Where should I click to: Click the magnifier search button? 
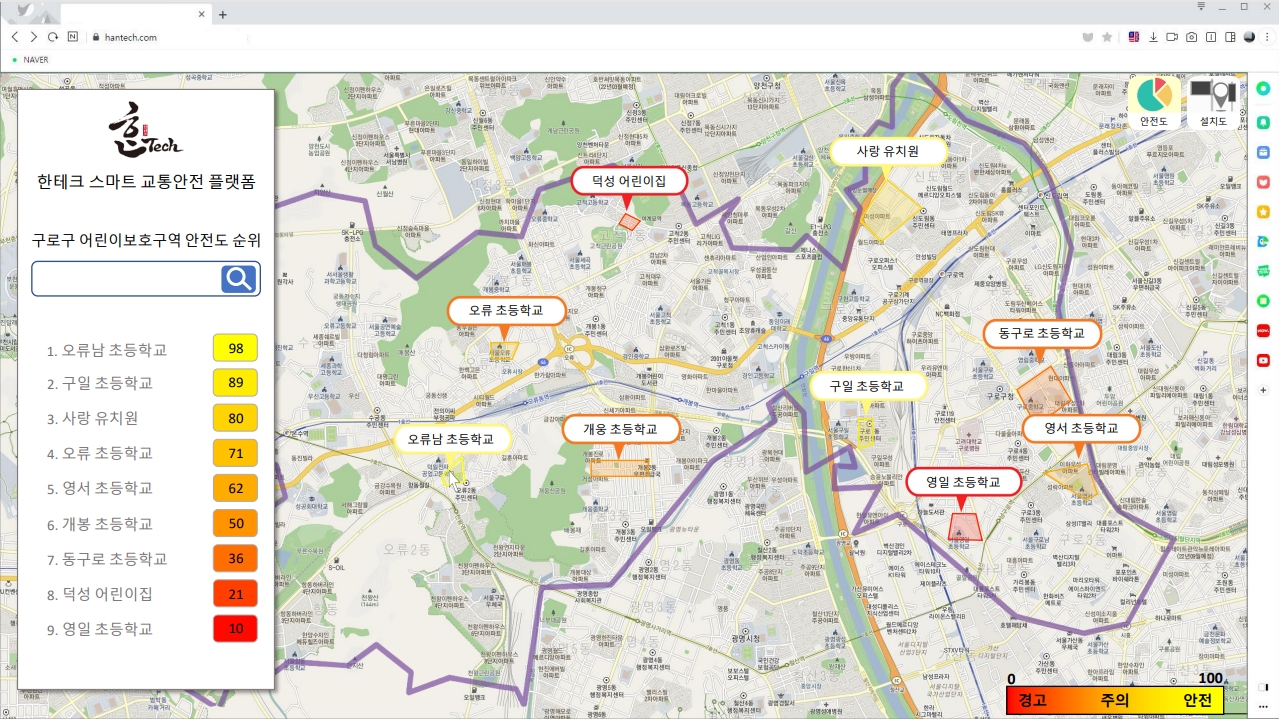pos(239,279)
